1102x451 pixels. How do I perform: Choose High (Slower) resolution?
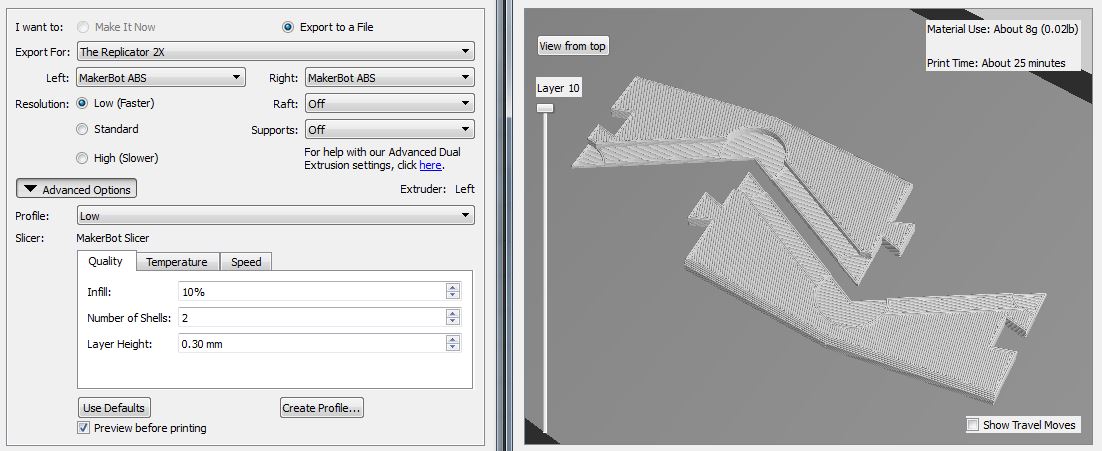point(82,158)
